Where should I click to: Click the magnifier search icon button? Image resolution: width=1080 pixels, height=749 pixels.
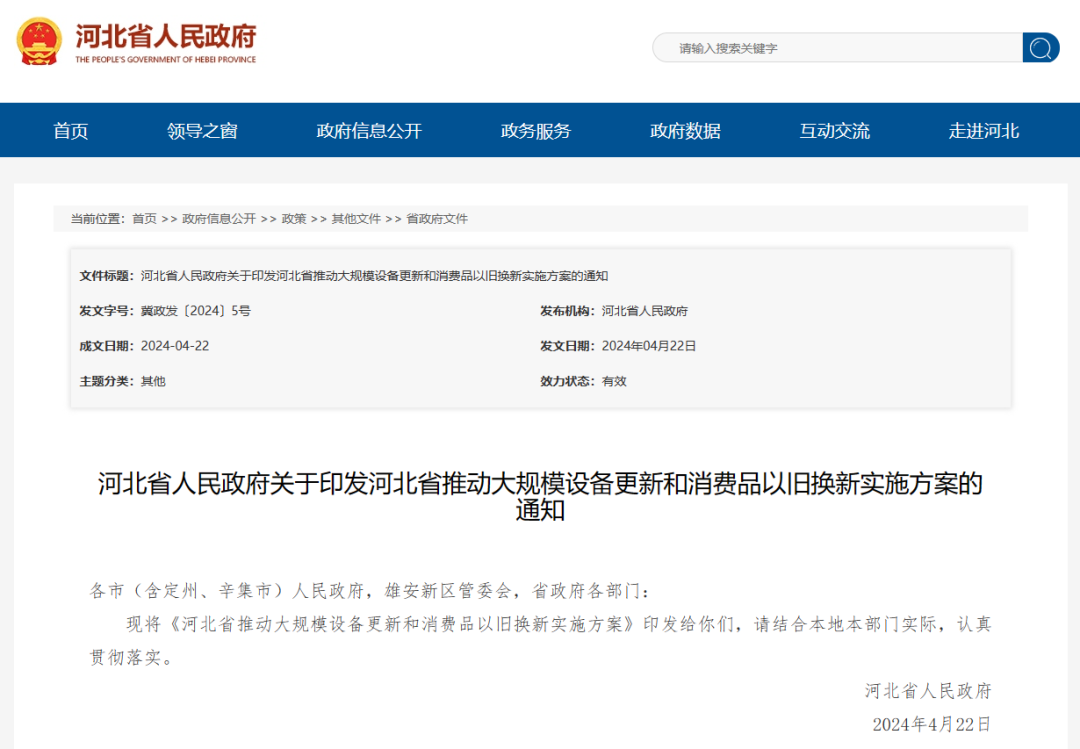[1040, 48]
